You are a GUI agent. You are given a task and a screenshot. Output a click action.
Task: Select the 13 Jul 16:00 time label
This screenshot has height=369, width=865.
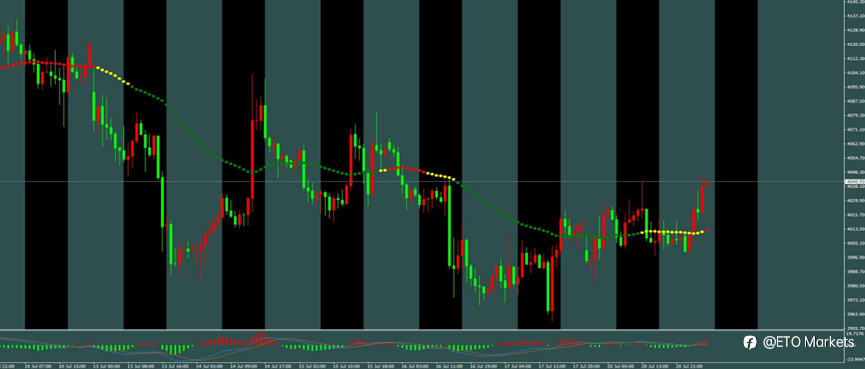pos(175,366)
